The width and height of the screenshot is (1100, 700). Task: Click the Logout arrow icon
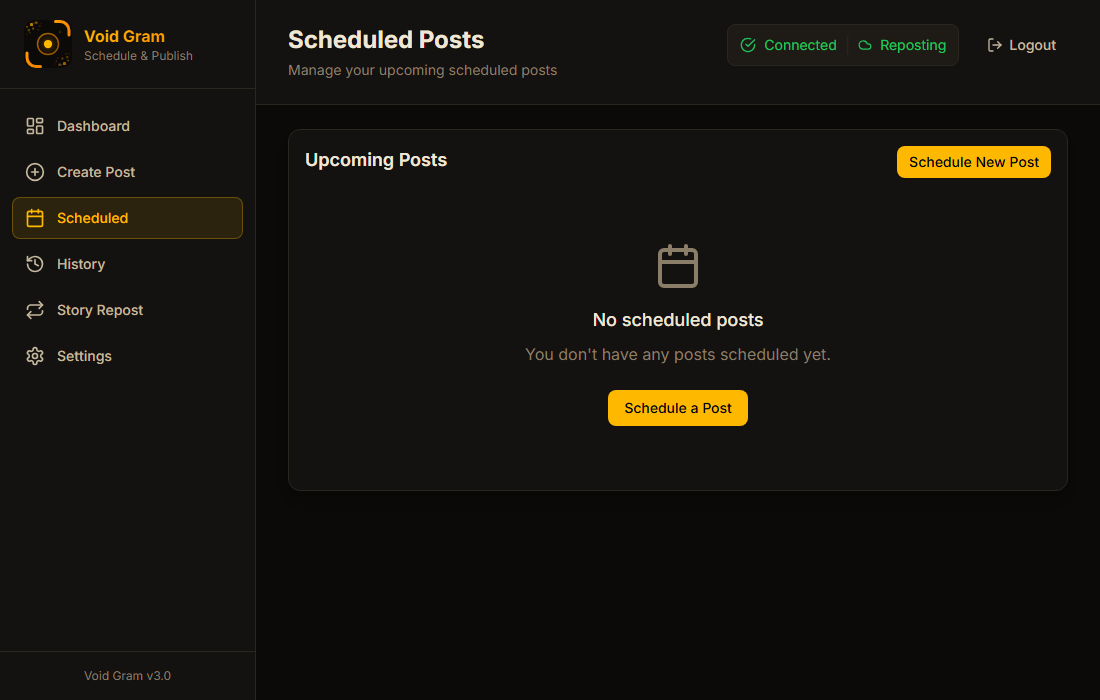994,45
